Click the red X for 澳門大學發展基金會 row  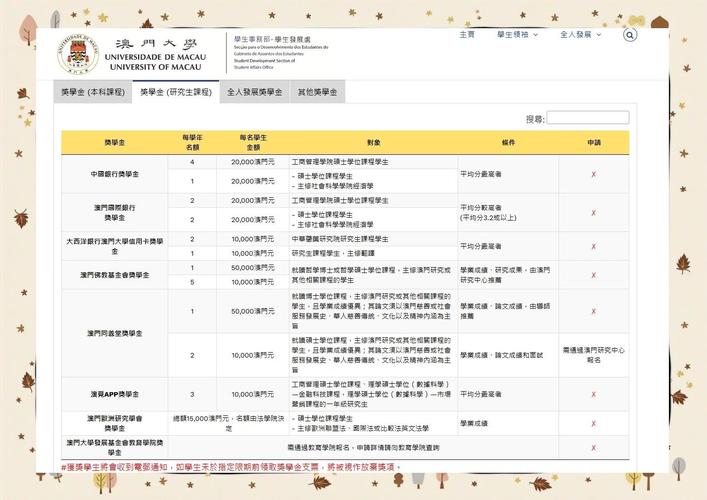click(x=594, y=448)
